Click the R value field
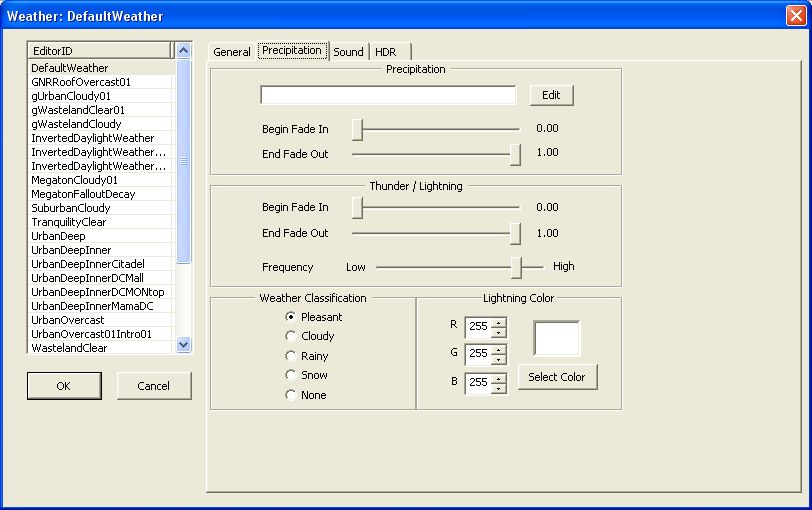 478,327
